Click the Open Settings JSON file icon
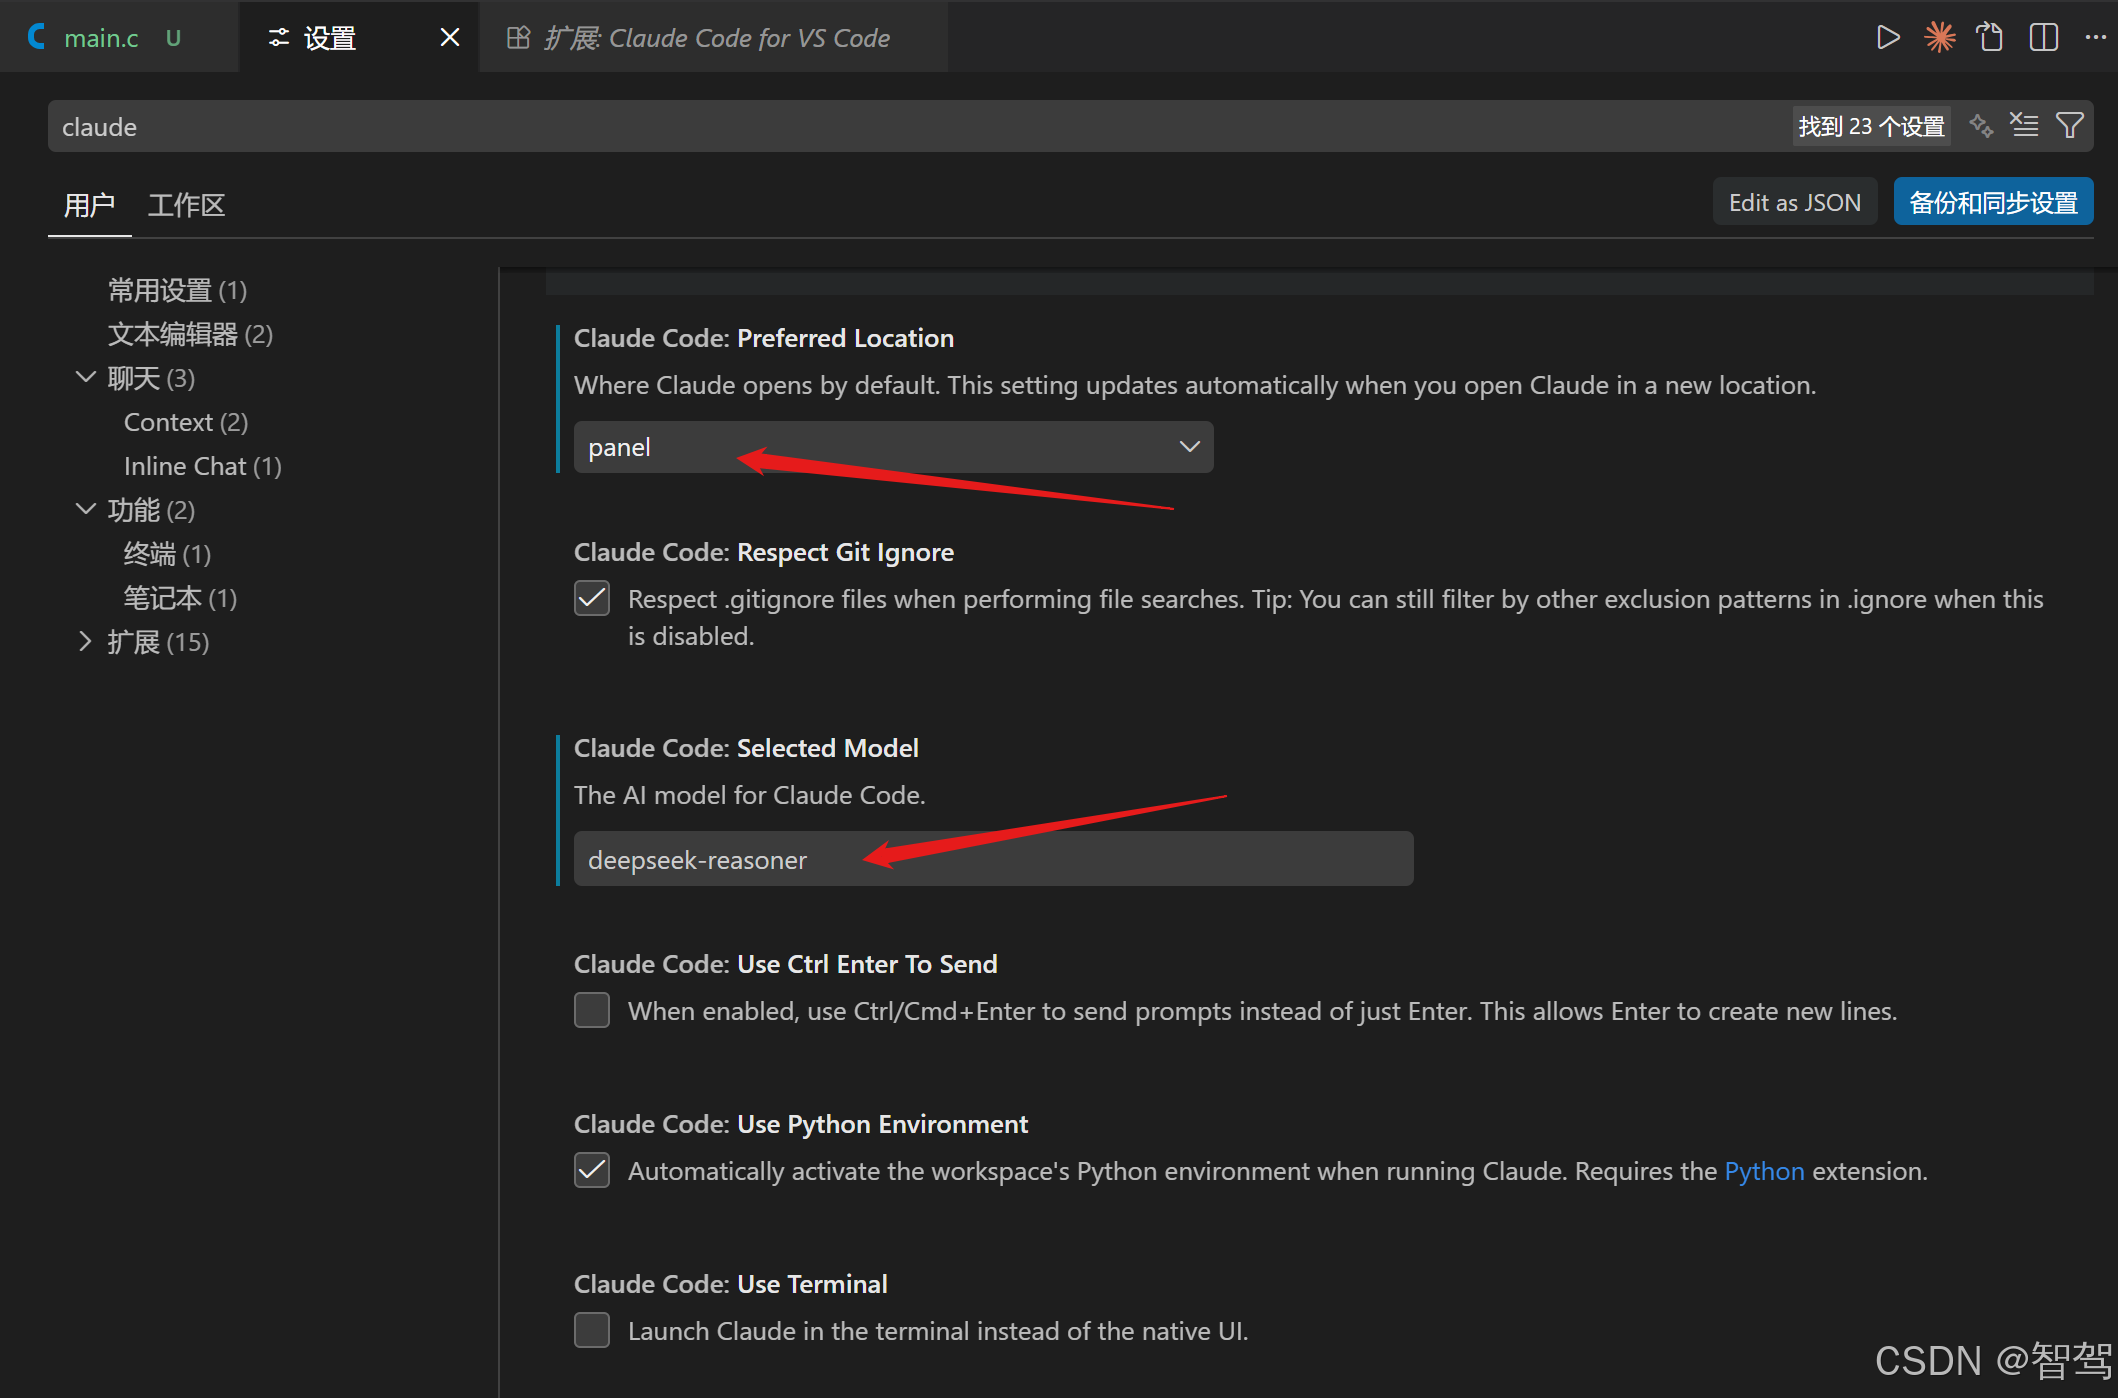The width and height of the screenshot is (2118, 1398). coord(1990,38)
